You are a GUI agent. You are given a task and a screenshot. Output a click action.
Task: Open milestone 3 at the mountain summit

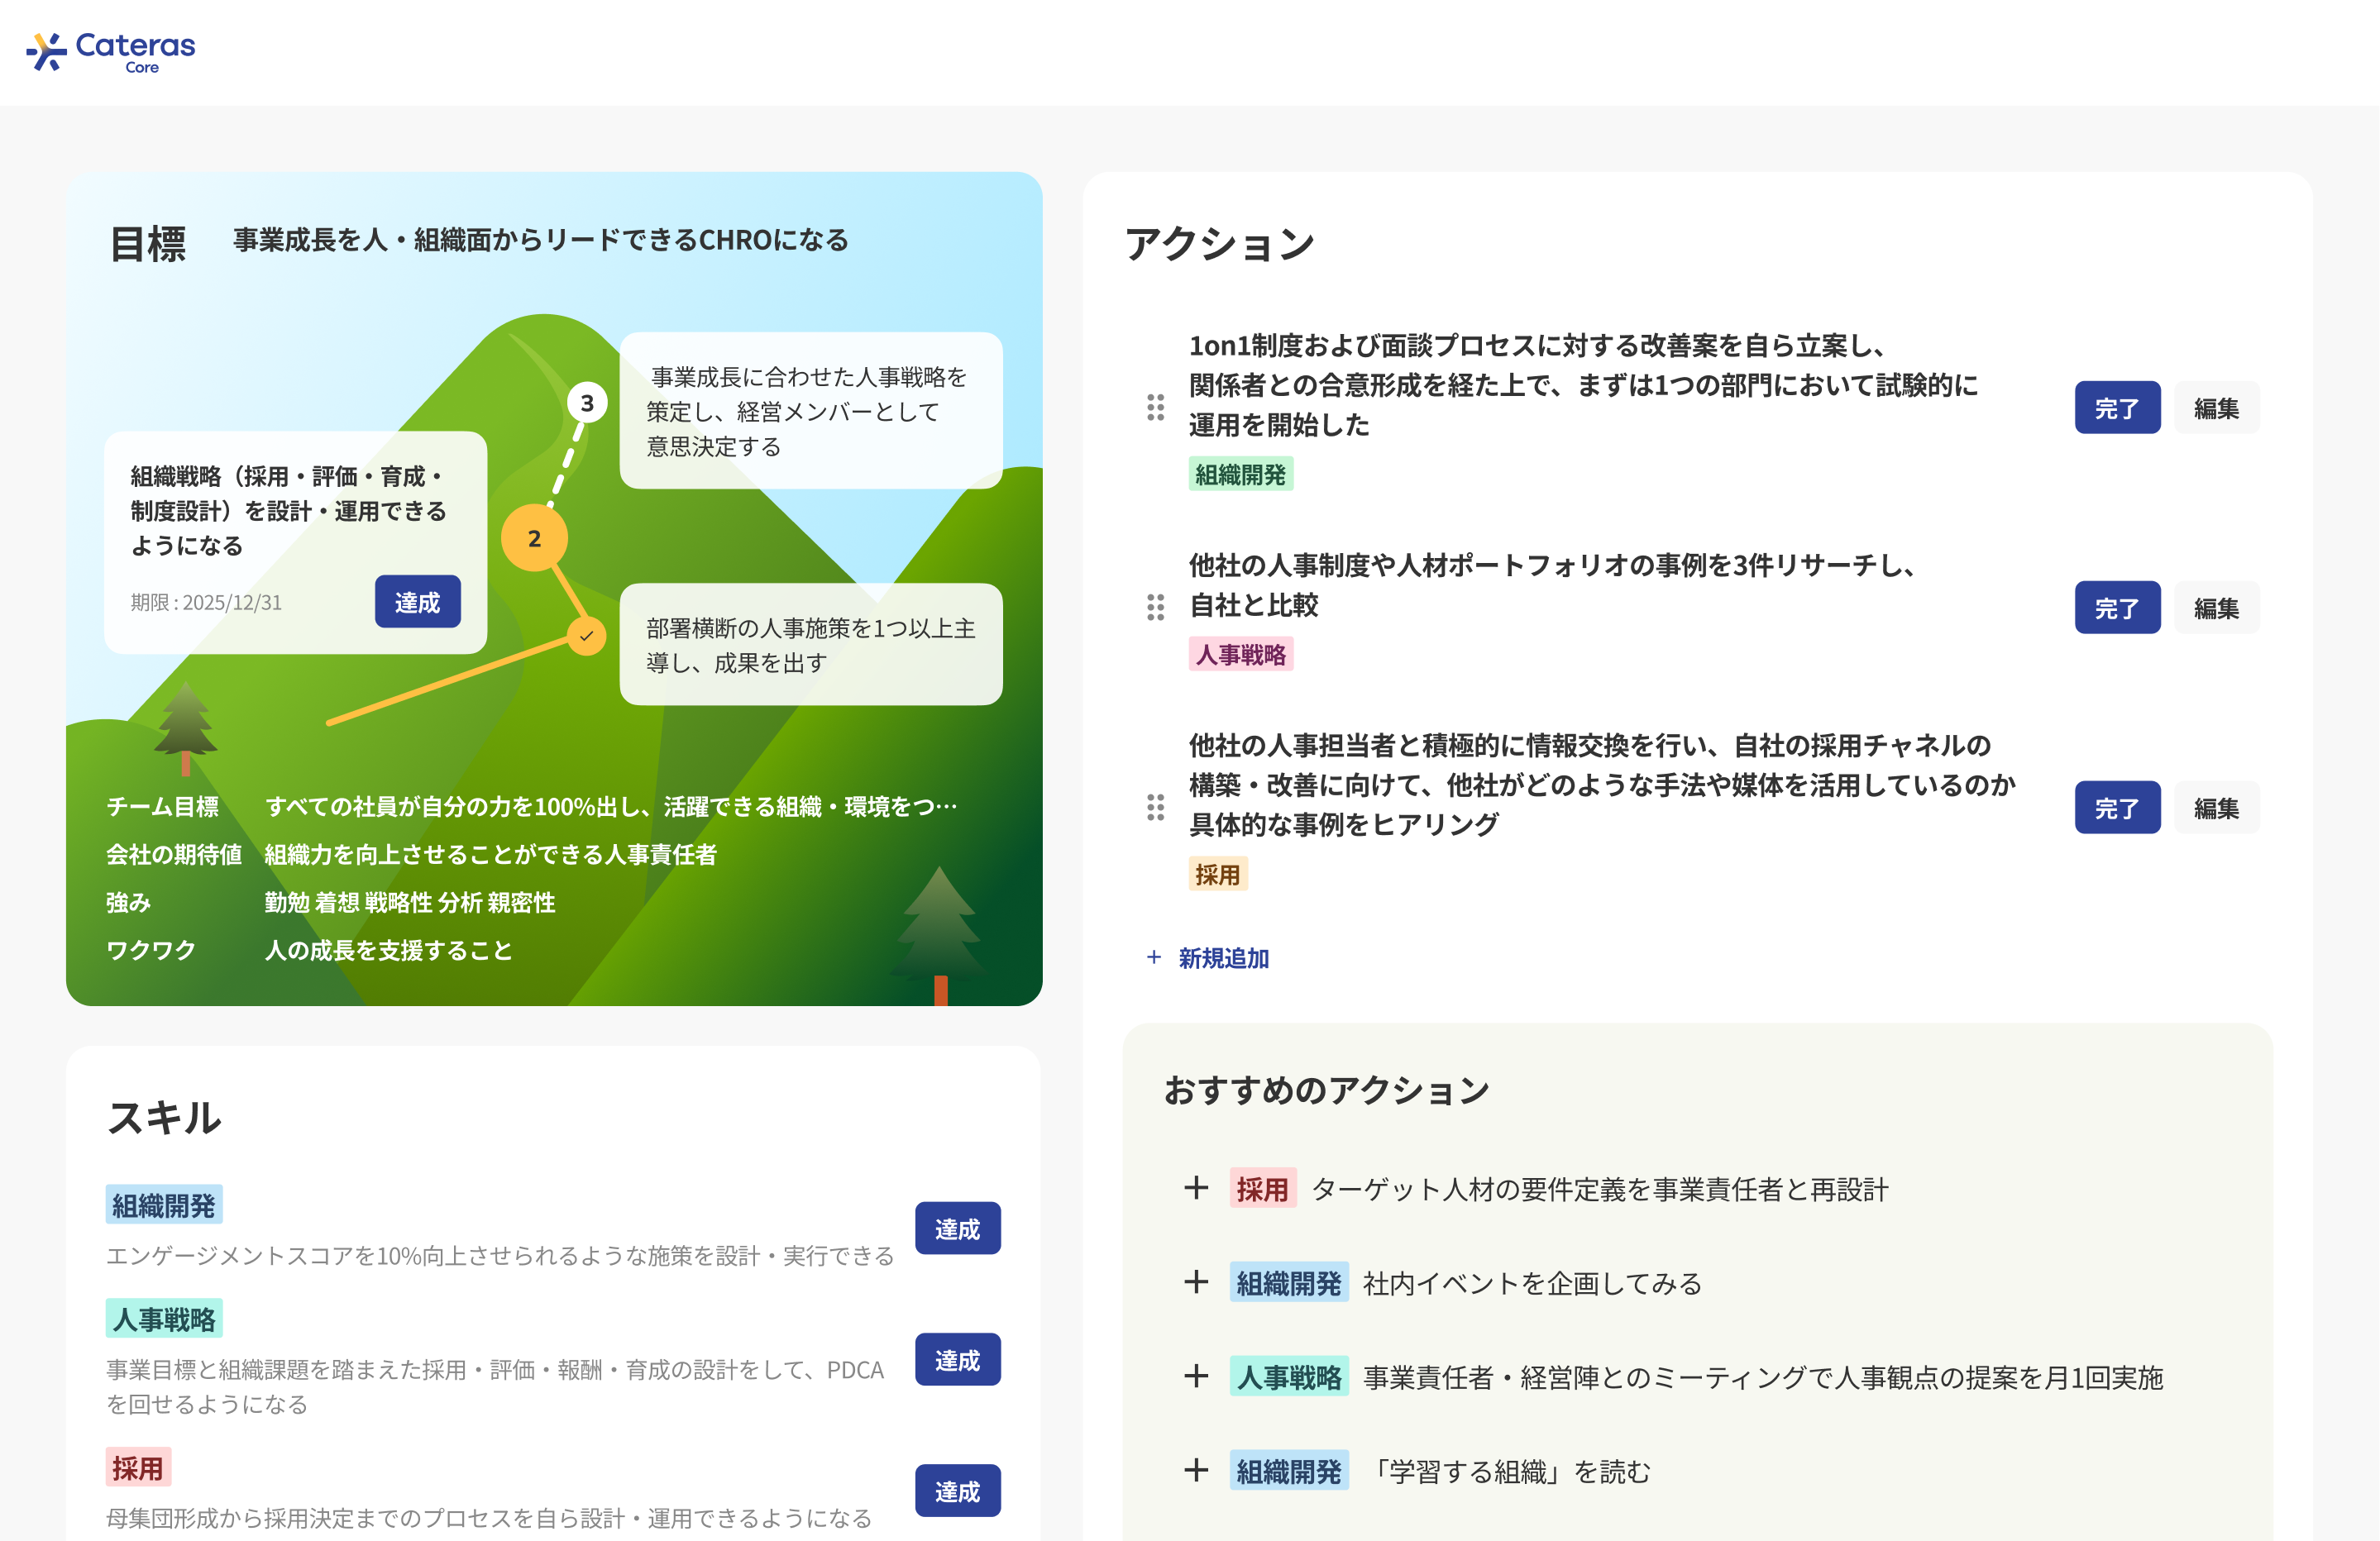pyautogui.click(x=588, y=402)
